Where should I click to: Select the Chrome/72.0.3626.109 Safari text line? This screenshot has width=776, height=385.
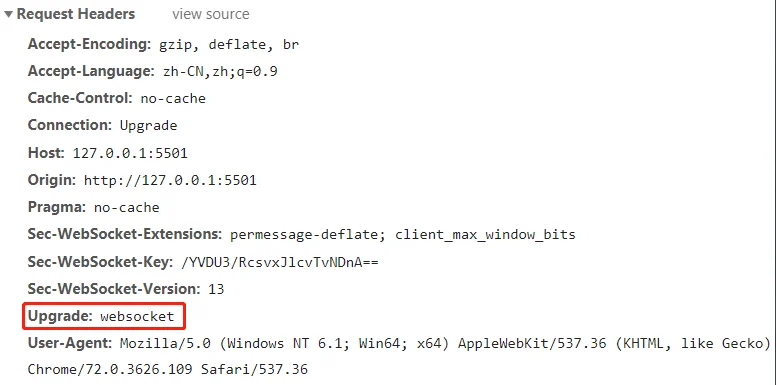(x=168, y=369)
